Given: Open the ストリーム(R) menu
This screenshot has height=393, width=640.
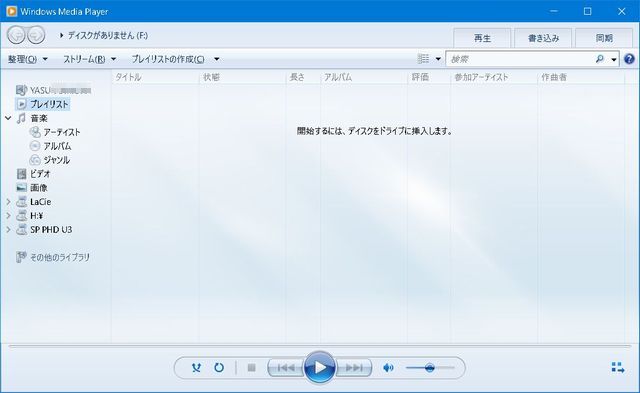Looking at the screenshot, I should pyautogui.click(x=89, y=59).
